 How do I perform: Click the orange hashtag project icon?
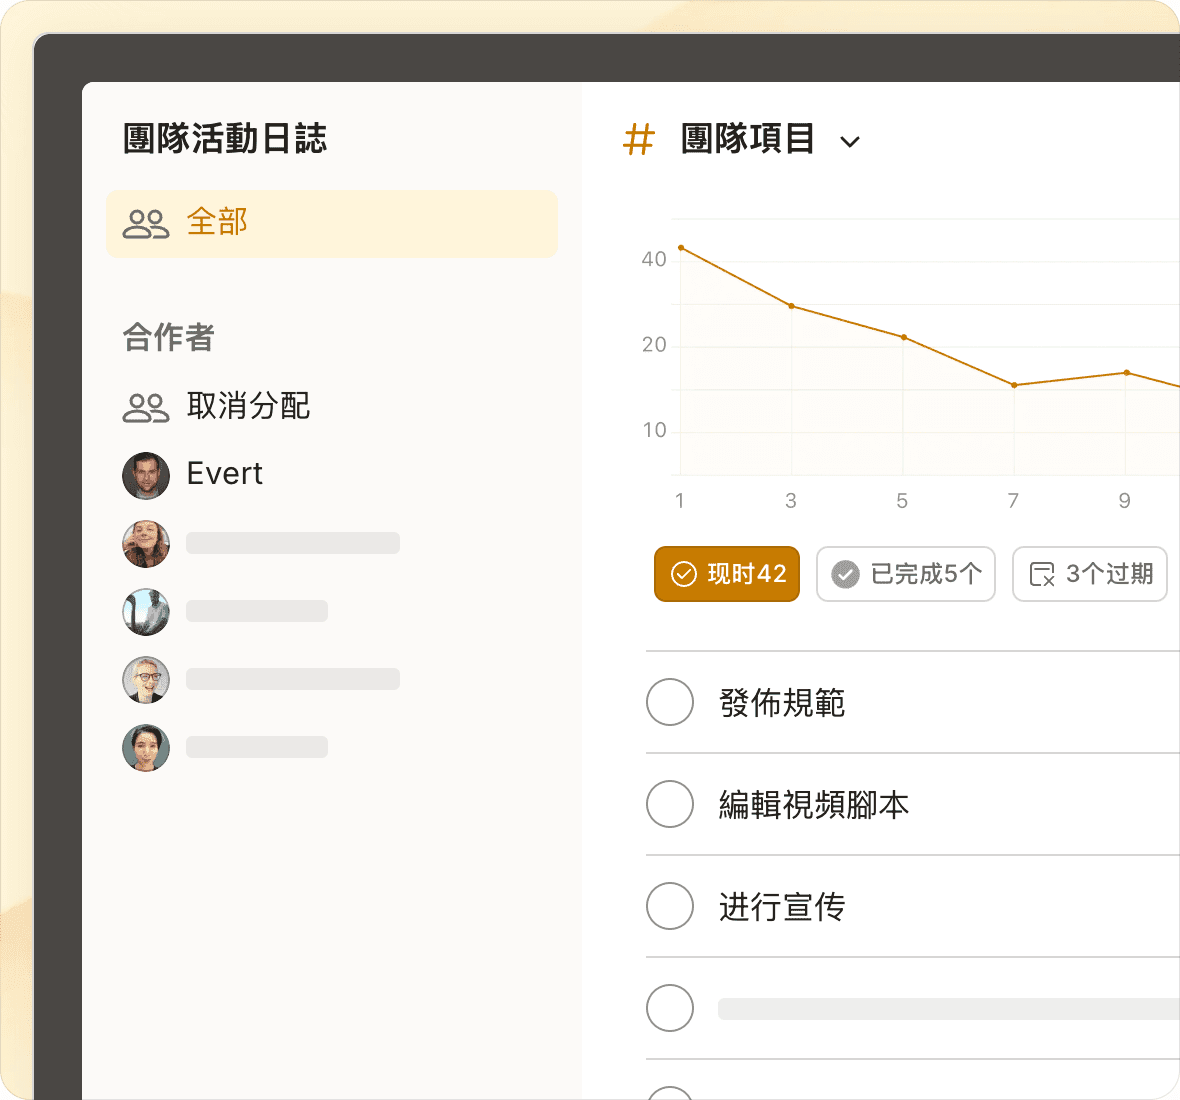coord(638,140)
